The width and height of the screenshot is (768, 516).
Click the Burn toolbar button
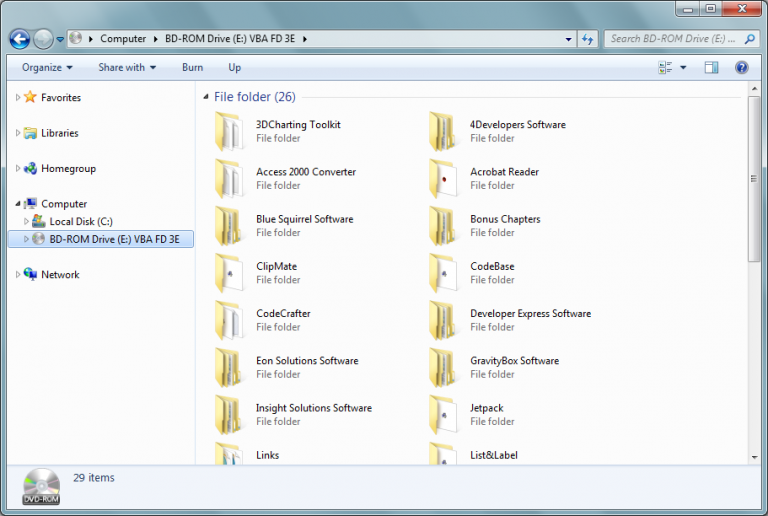pos(192,67)
